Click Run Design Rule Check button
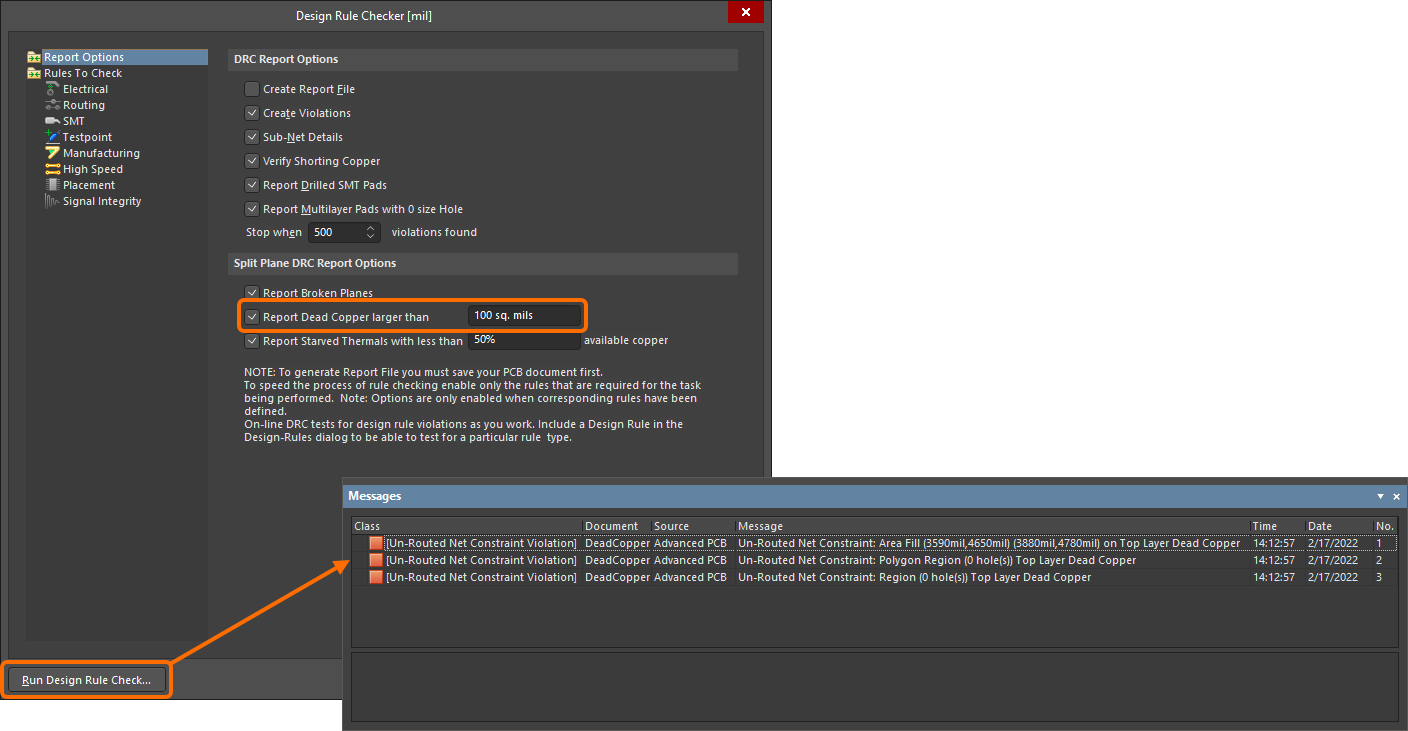 tap(86, 680)
